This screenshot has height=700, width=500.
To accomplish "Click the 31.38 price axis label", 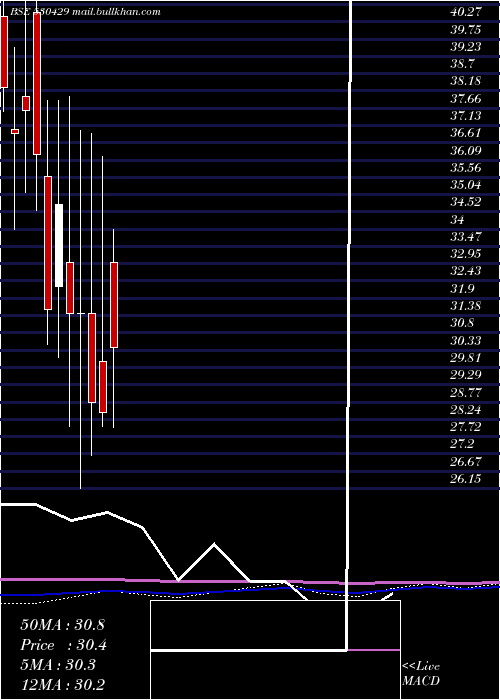I will (x=466, y=306).
